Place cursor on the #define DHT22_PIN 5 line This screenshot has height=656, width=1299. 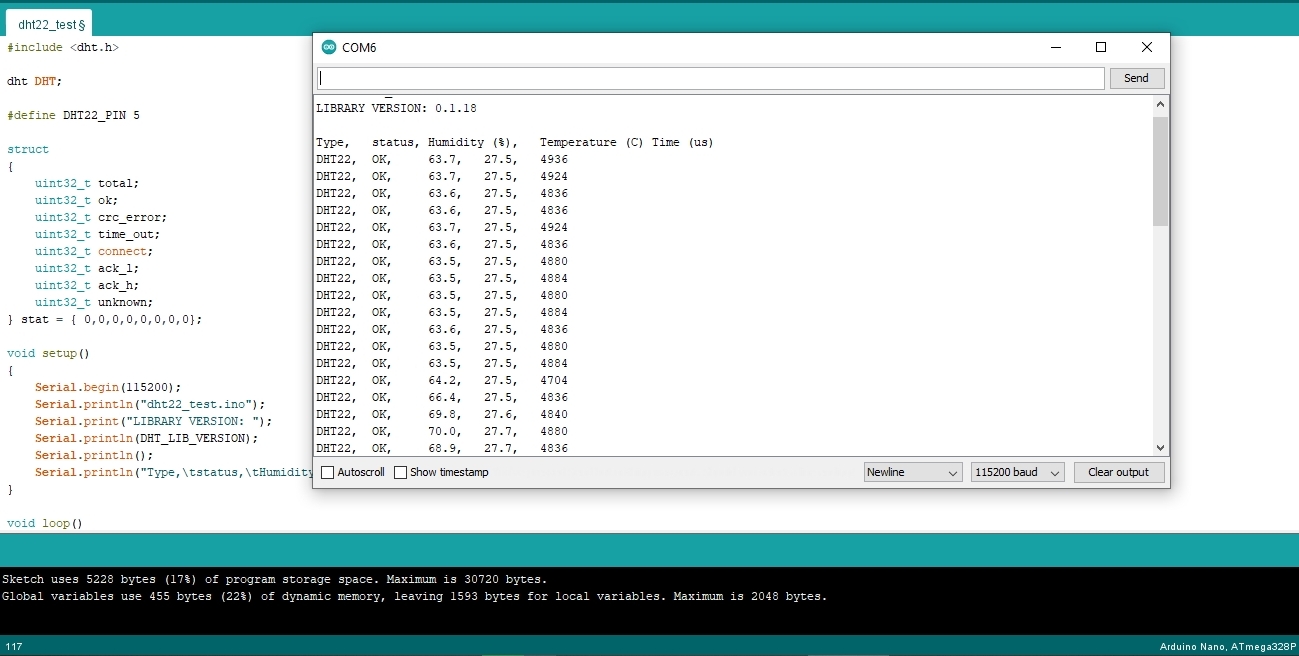73,115
